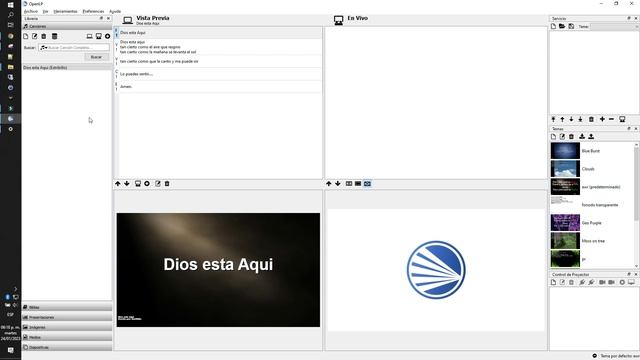Undock the Servicio panel with float button

click(629, 18)
